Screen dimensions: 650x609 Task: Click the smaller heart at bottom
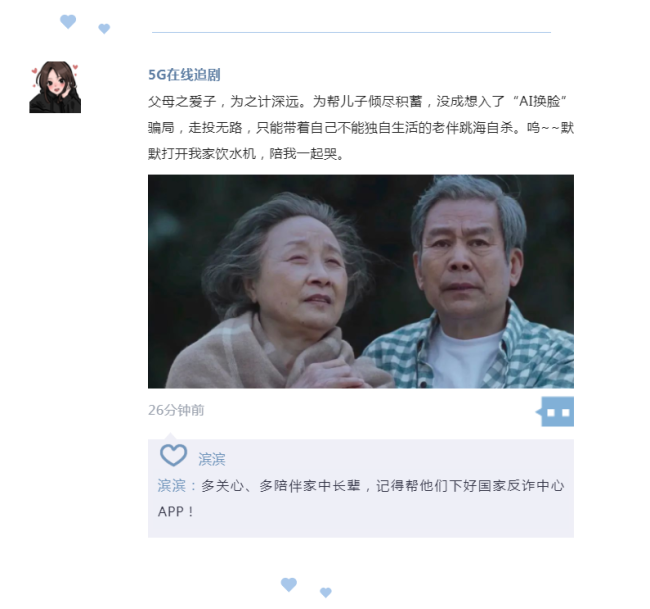click(x=326, y=592)
